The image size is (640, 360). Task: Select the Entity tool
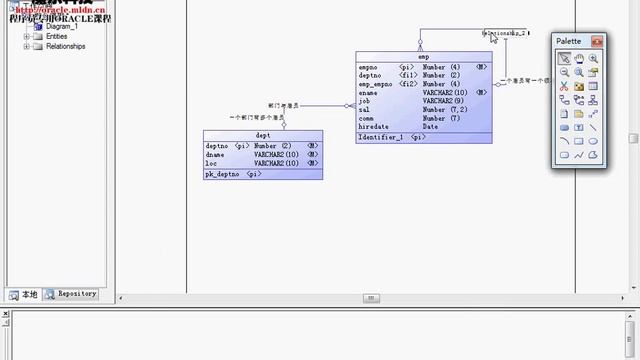tap(593, 87)
